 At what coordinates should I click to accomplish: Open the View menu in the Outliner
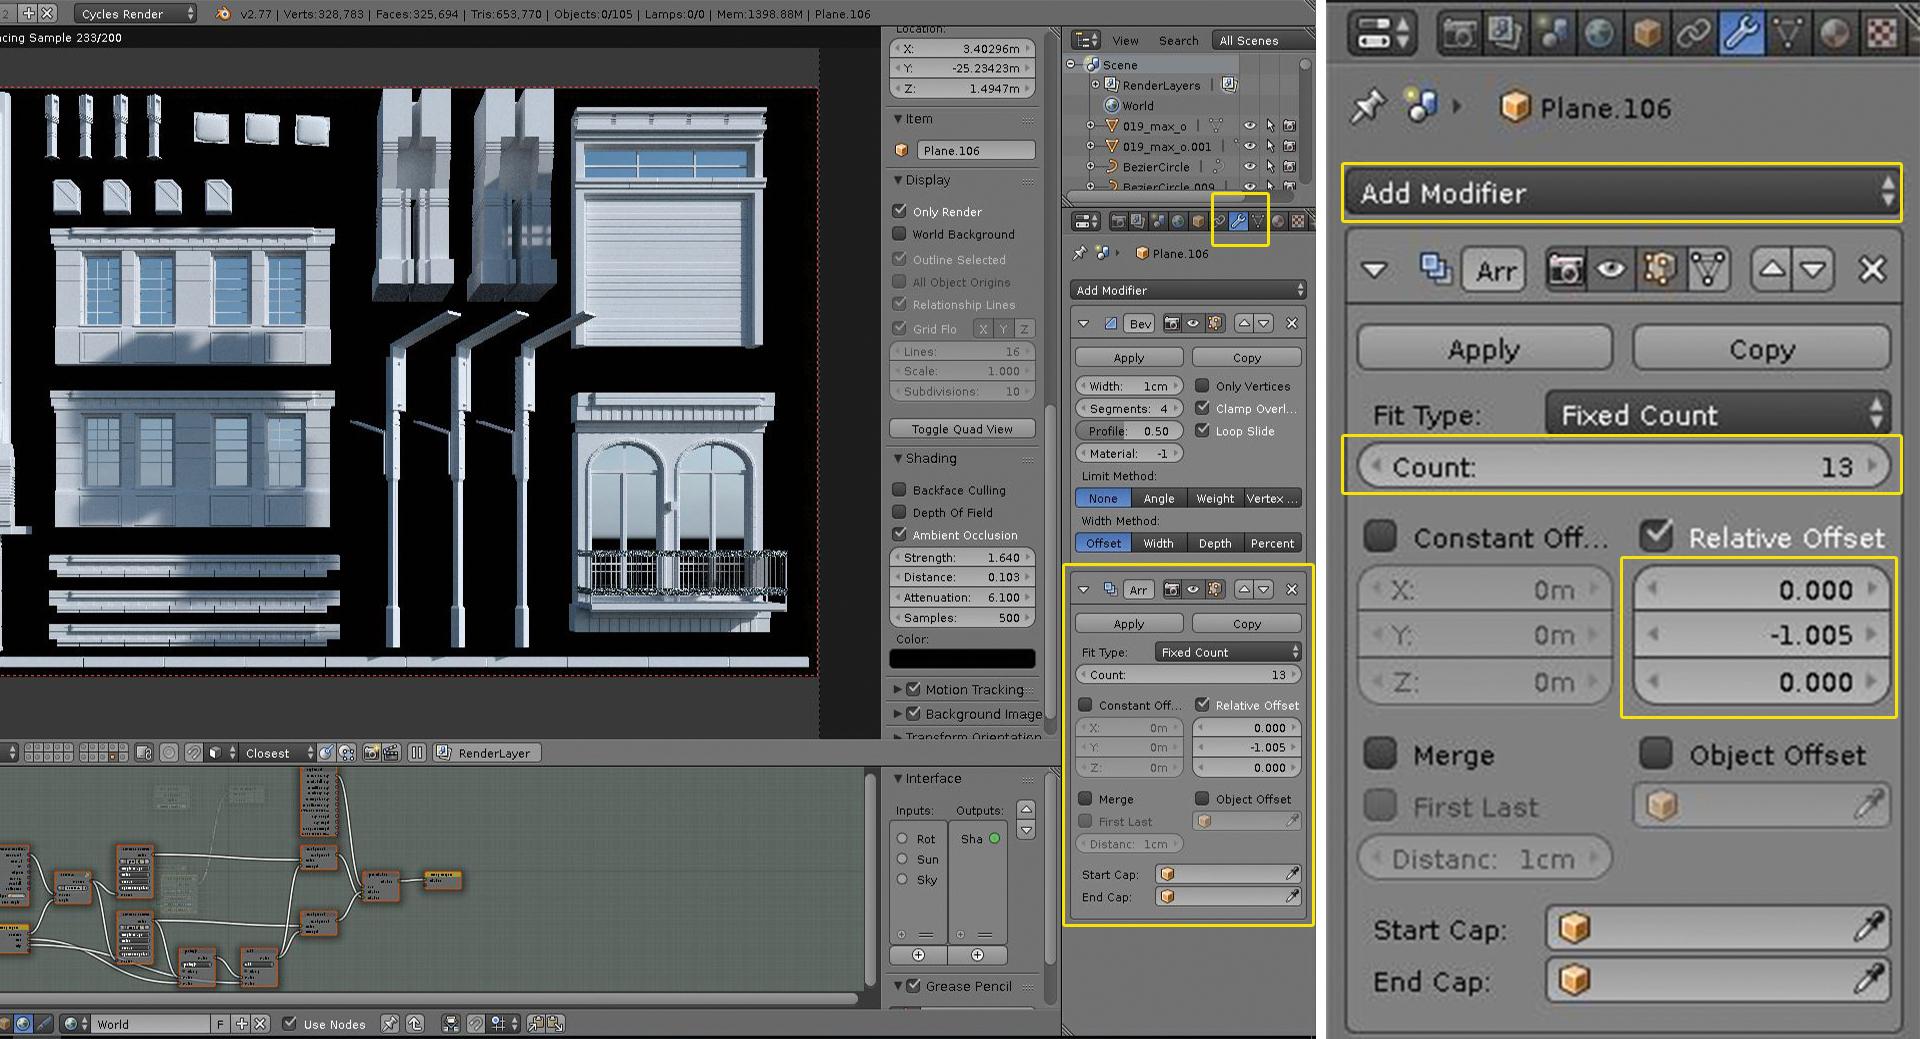[x=1125, y=41]
